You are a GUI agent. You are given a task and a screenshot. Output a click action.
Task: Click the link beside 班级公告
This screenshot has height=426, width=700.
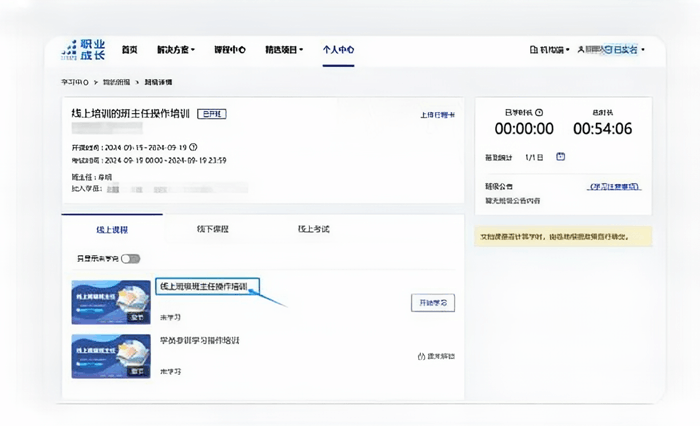pos(612,186)
